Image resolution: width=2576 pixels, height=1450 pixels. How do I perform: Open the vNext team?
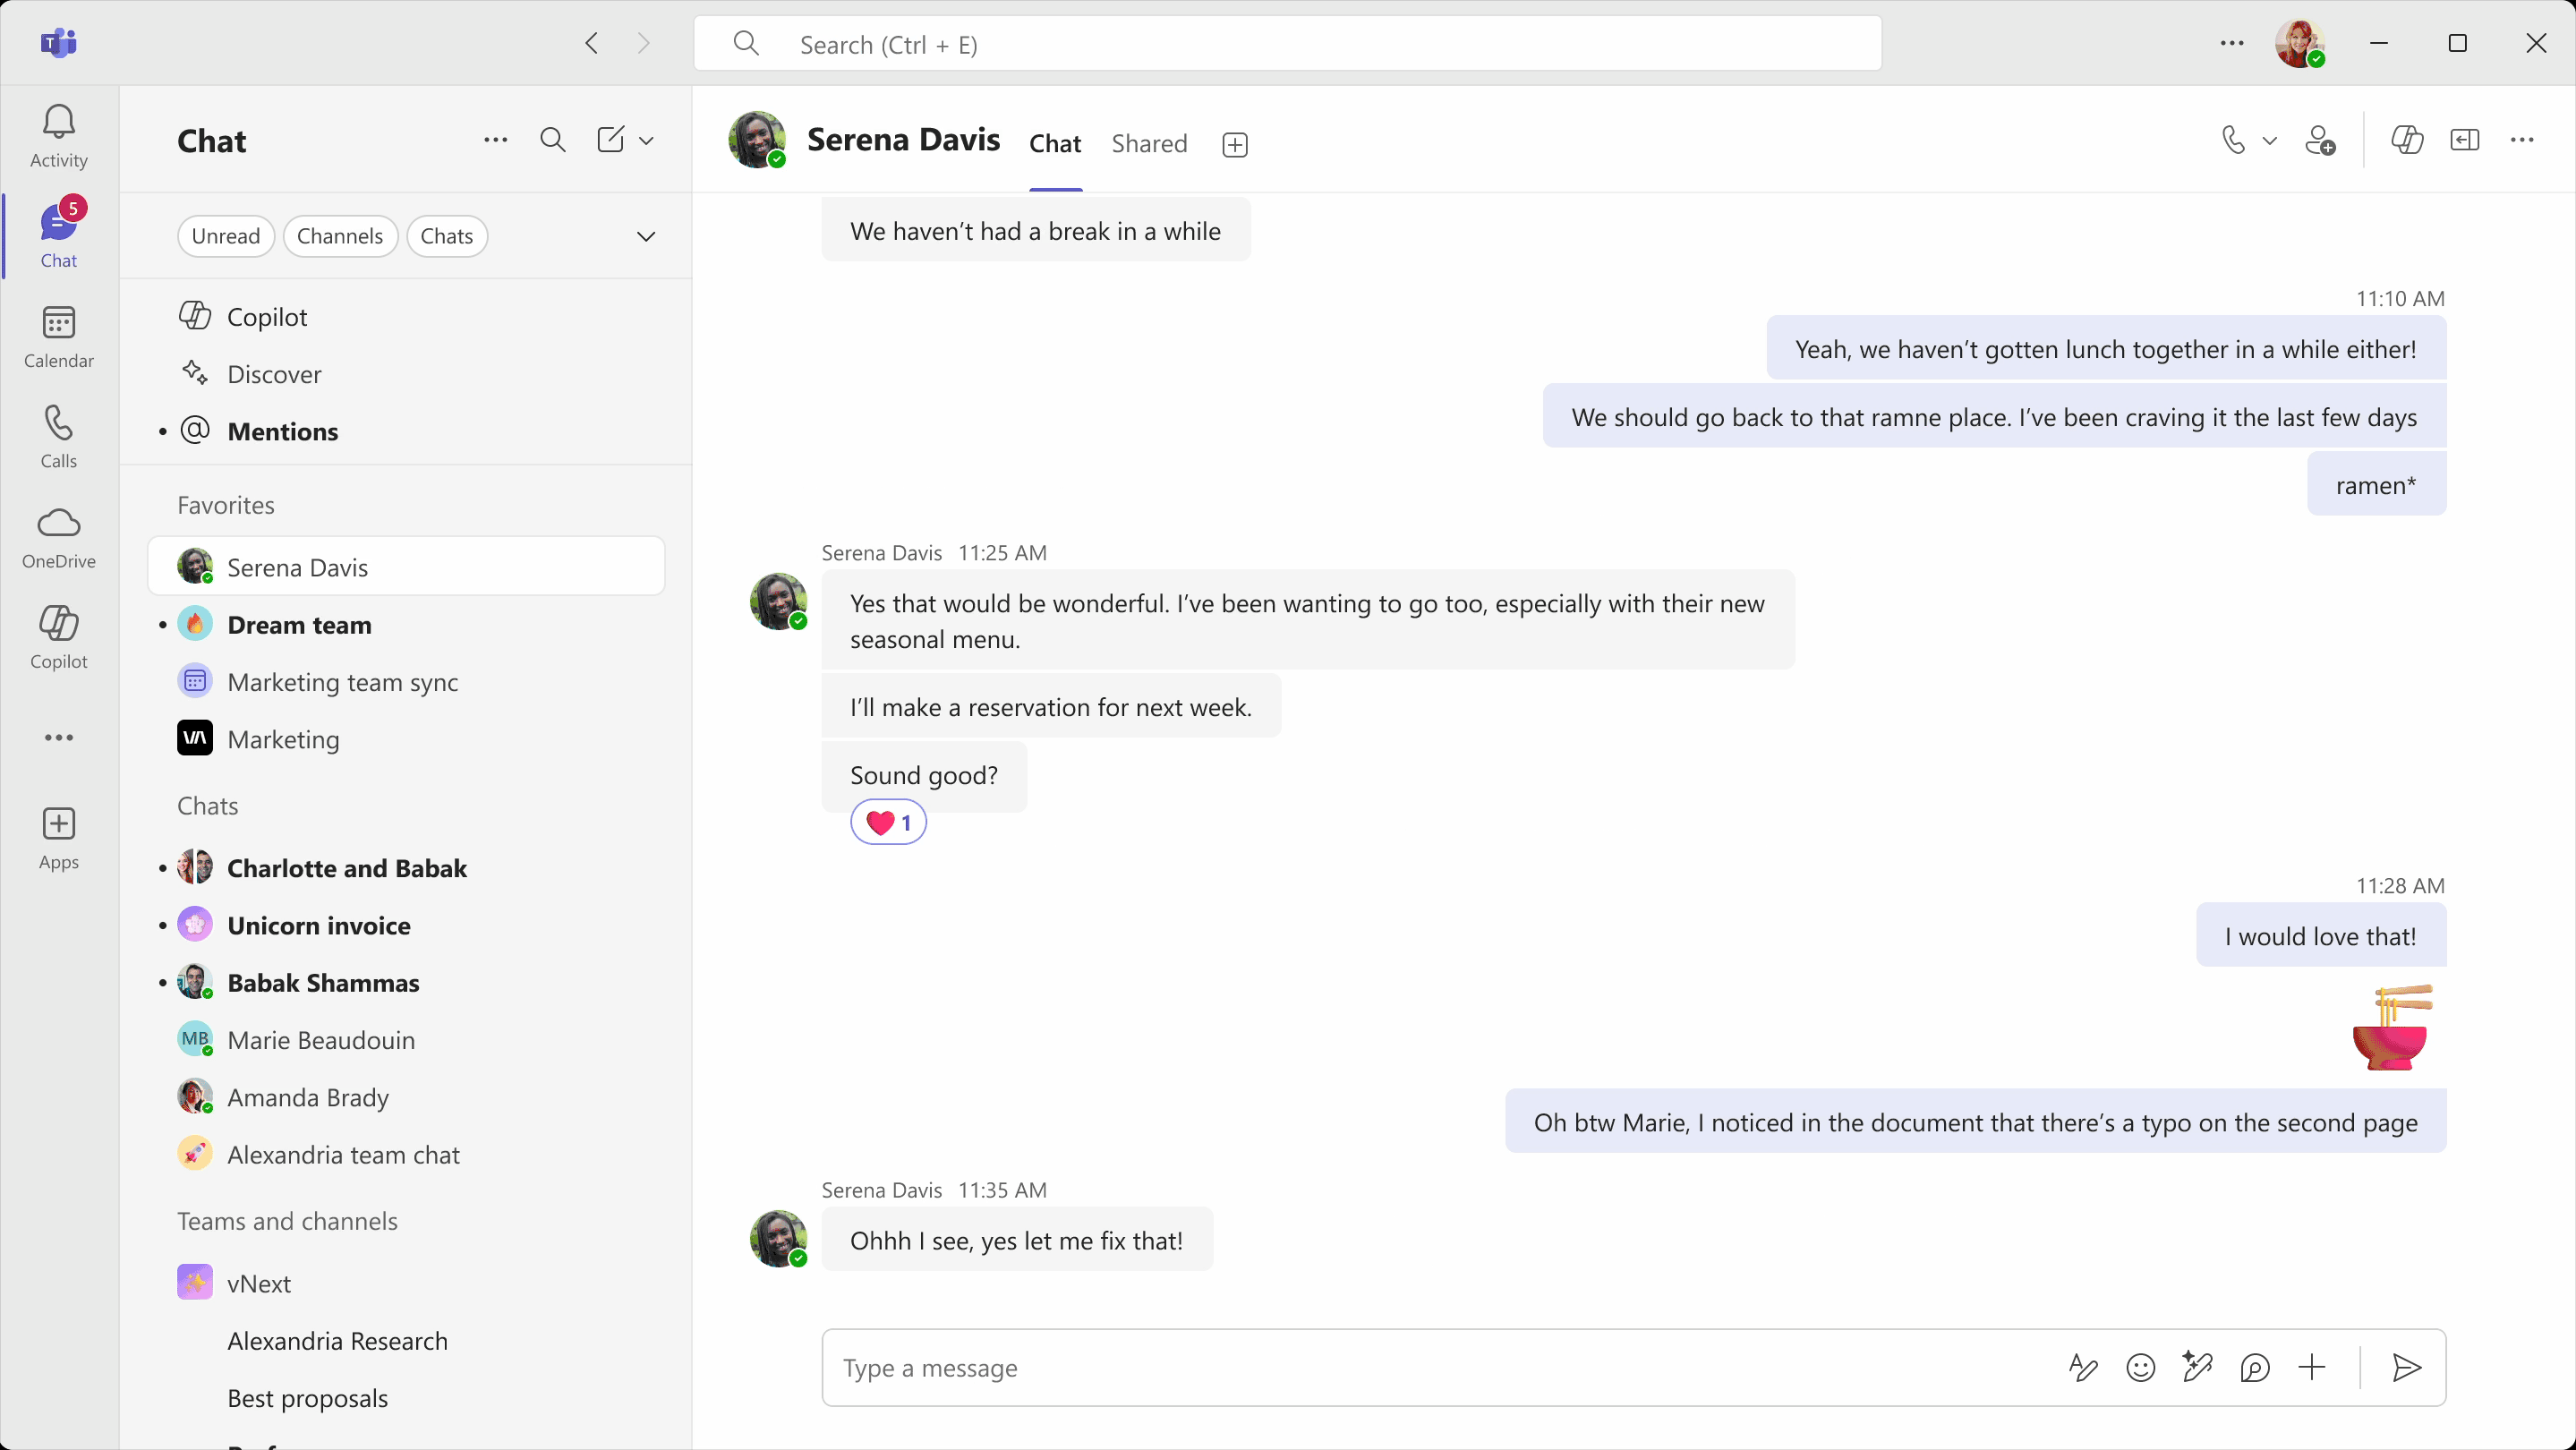[x=406, y=1283]
